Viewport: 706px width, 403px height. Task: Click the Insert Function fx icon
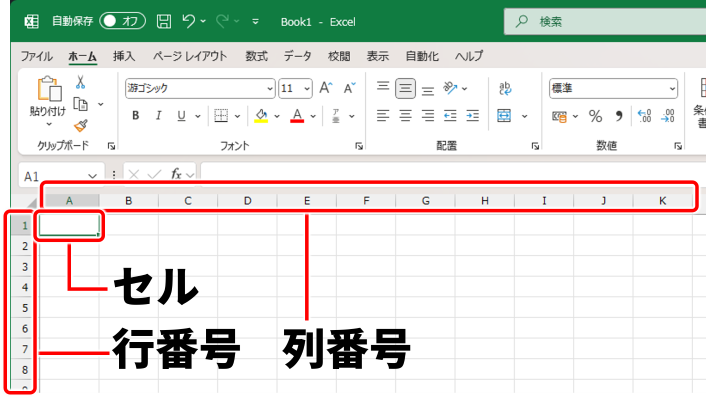(176, 174)
